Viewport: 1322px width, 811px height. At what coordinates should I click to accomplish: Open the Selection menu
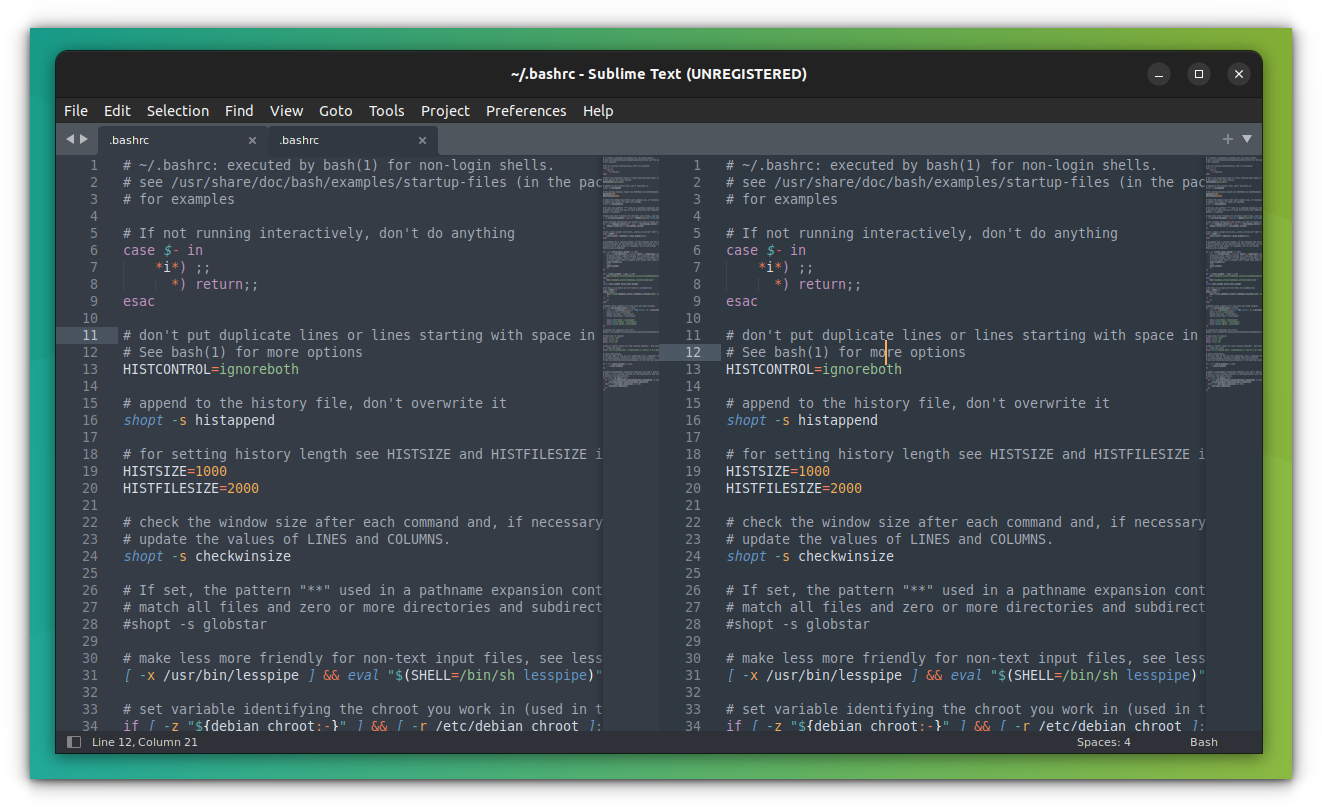(x=178, y=111)
